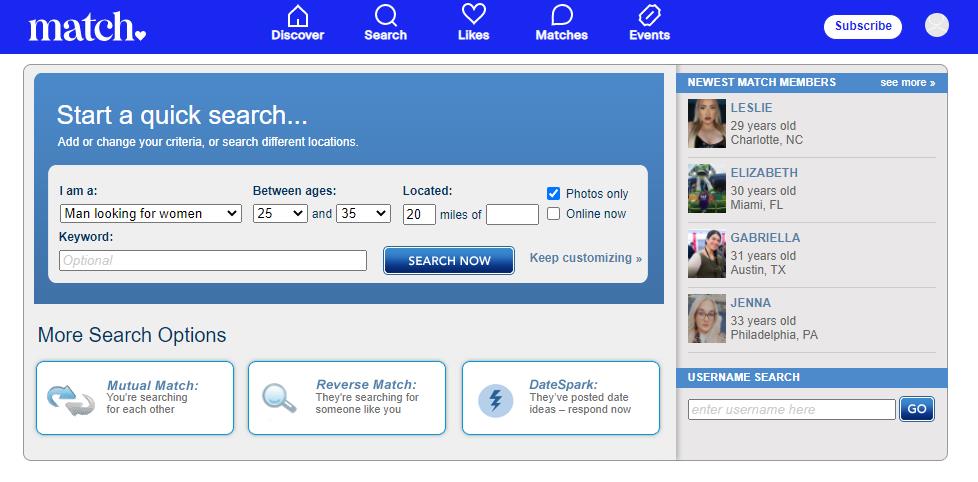Click 'Miami, FL' location text

[x=757, y=205]
